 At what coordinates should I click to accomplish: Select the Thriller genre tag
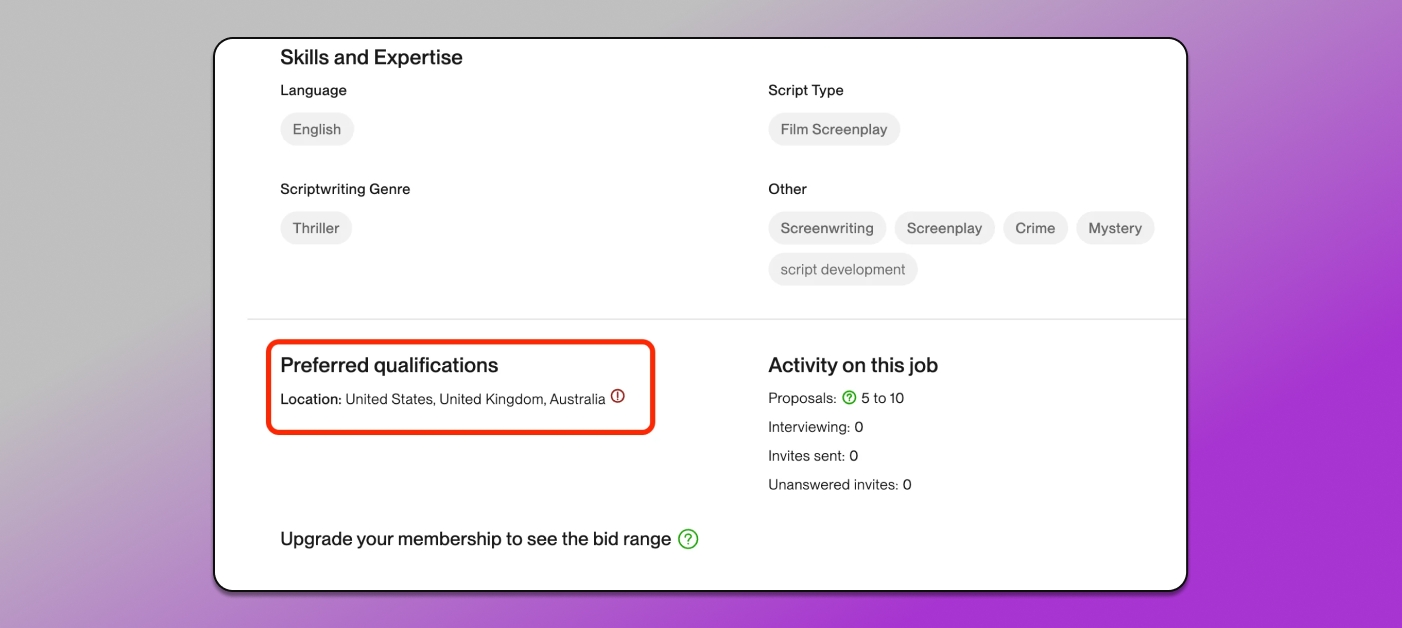[316, 228]
